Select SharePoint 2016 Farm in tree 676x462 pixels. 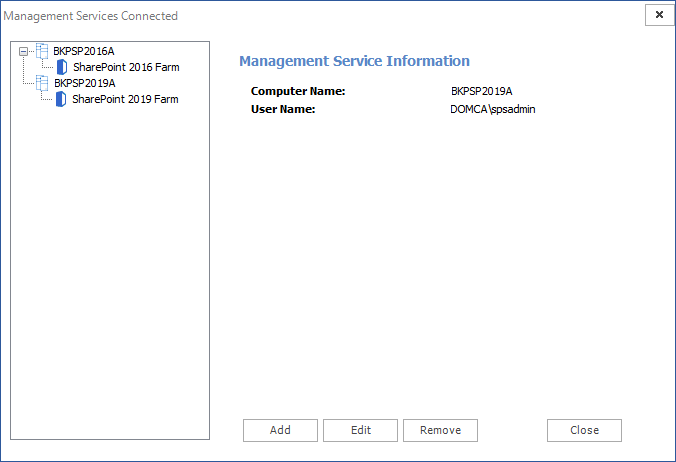click(x=126, y=67)
